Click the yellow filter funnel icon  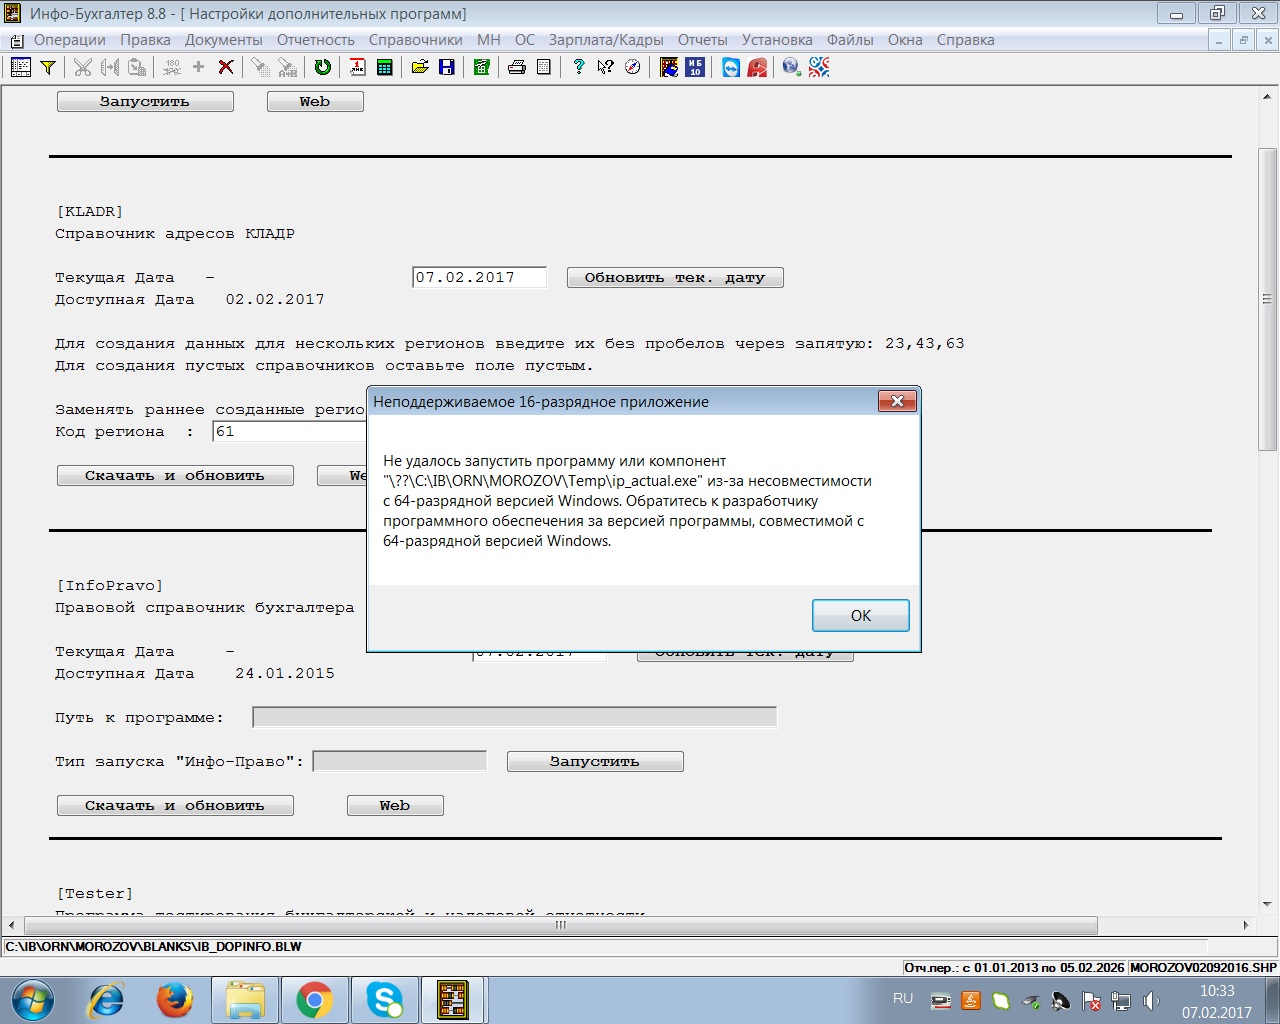(47, 67)
